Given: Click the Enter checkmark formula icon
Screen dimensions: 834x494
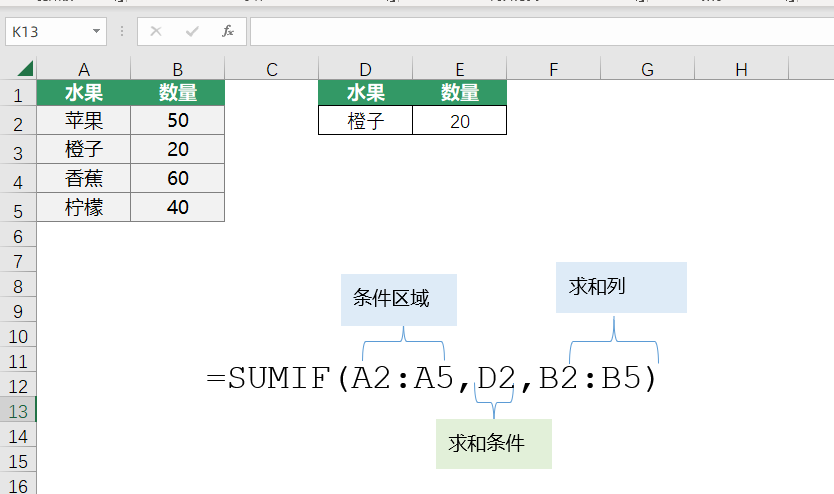Looking at the screenshot, I should 192,31.
